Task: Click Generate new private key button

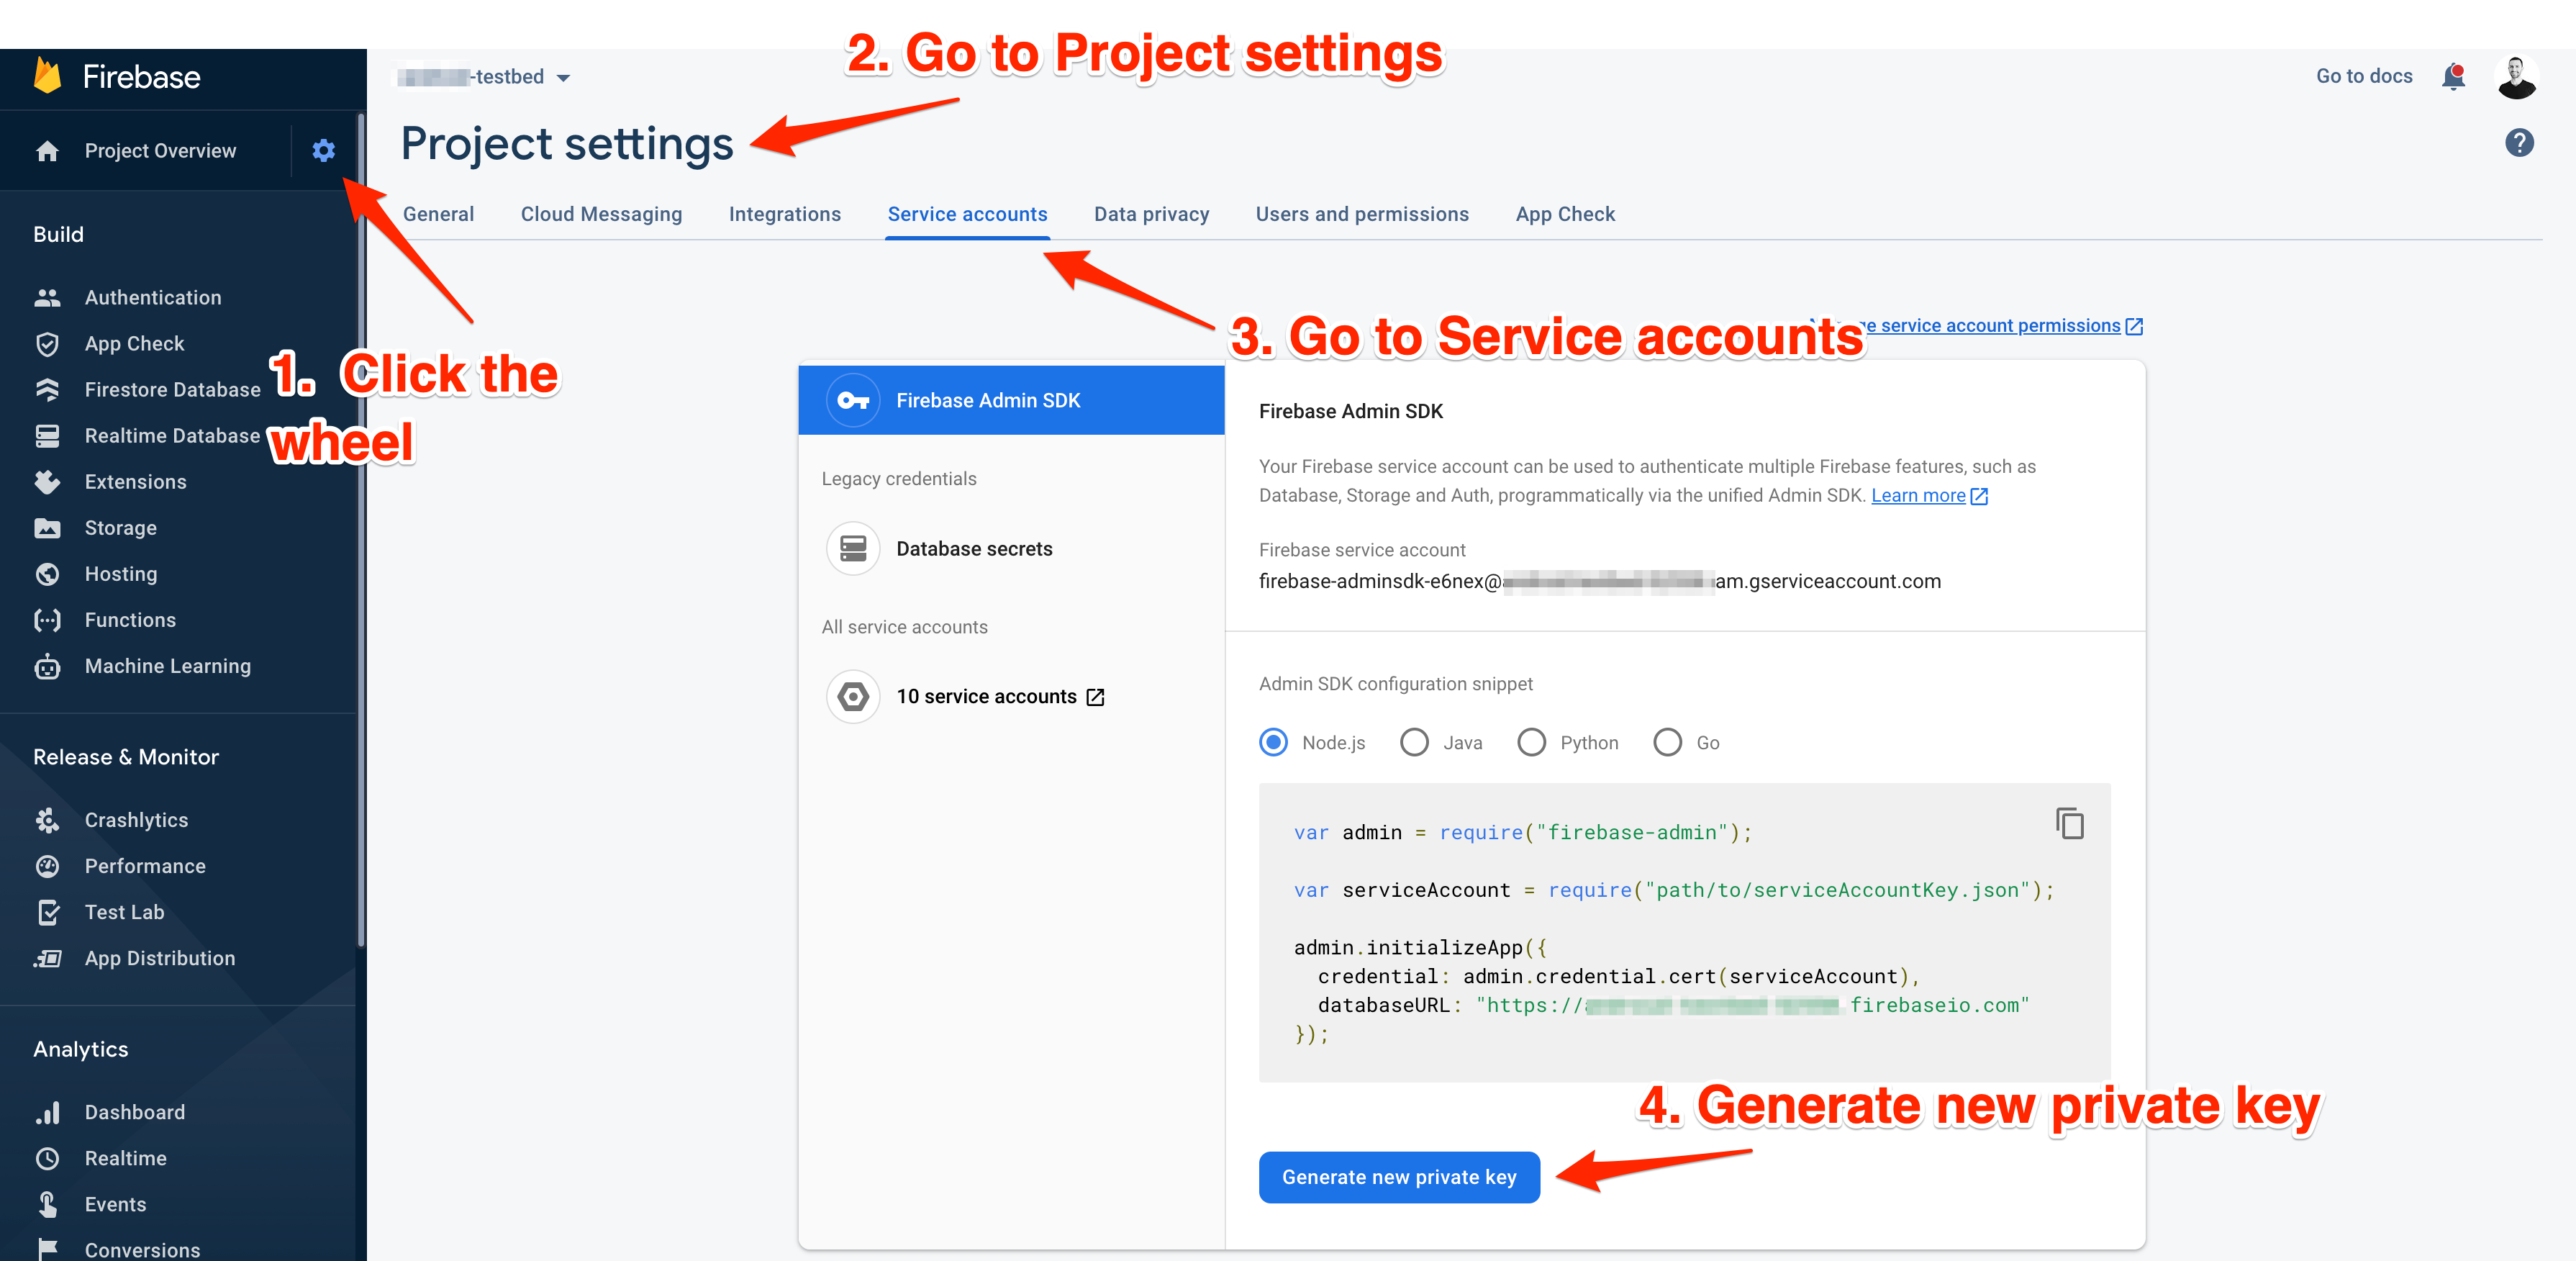Action: [1398, 1177]
